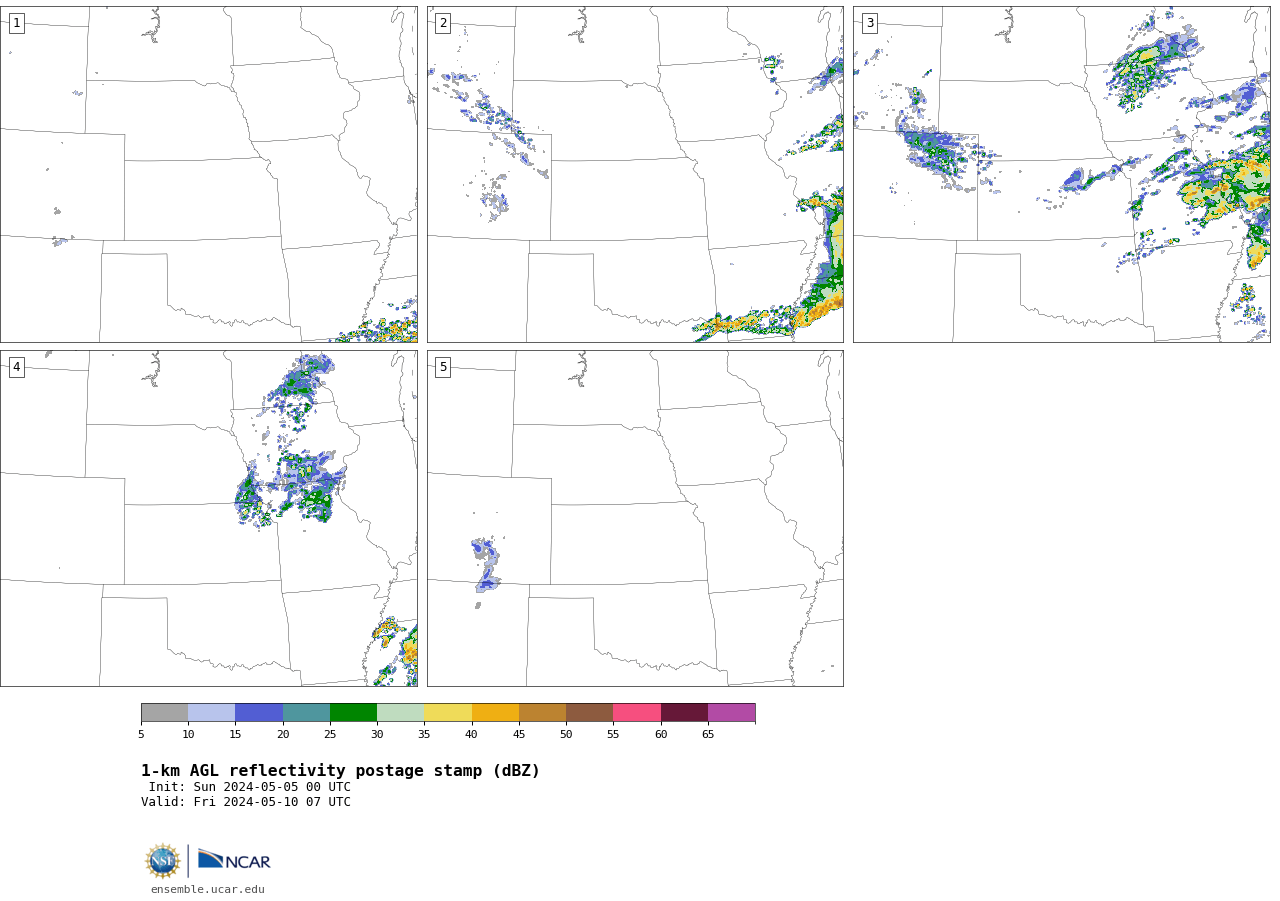Open ensemble member 4 reflectivity map
The height and width of the screenshot is (901, 1280).
pos(209,518)
